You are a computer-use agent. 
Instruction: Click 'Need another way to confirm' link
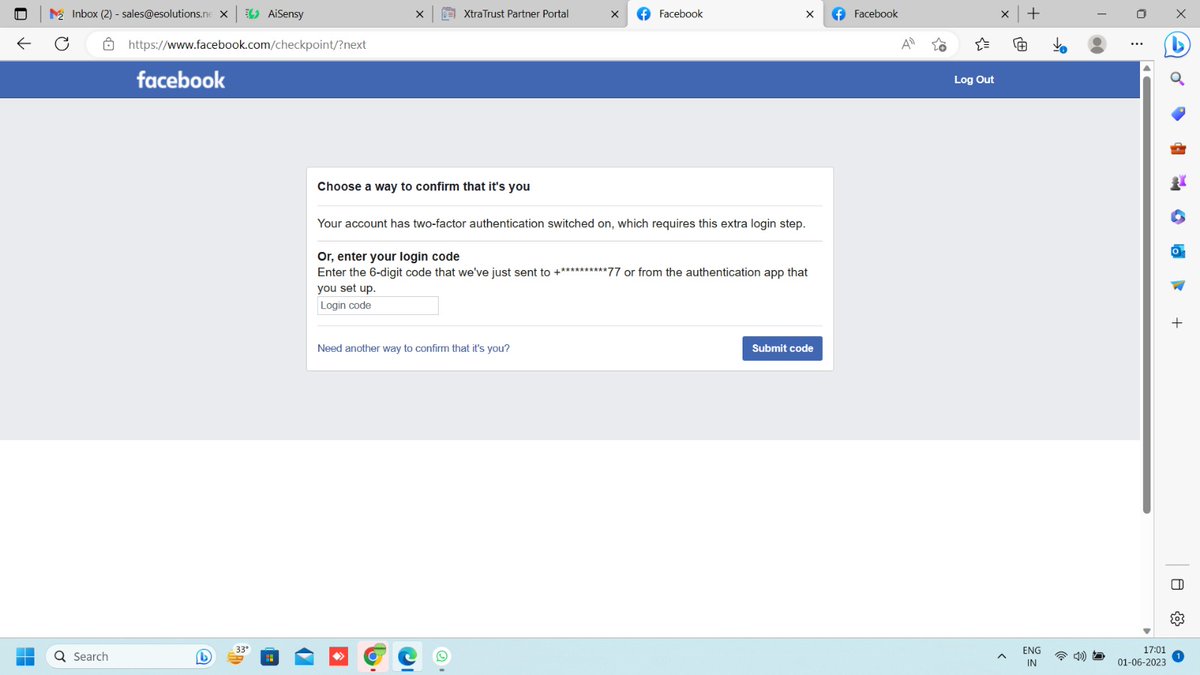coord(413,349)
